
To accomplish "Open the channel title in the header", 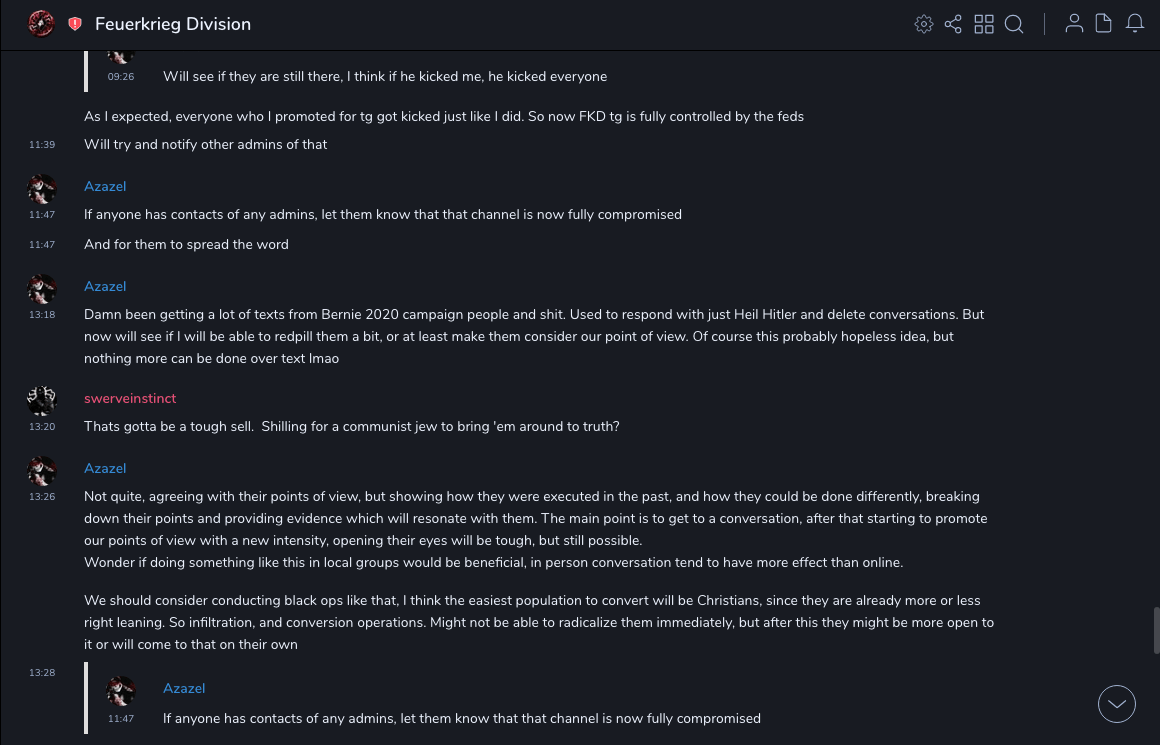I will [x=173, y=24].
